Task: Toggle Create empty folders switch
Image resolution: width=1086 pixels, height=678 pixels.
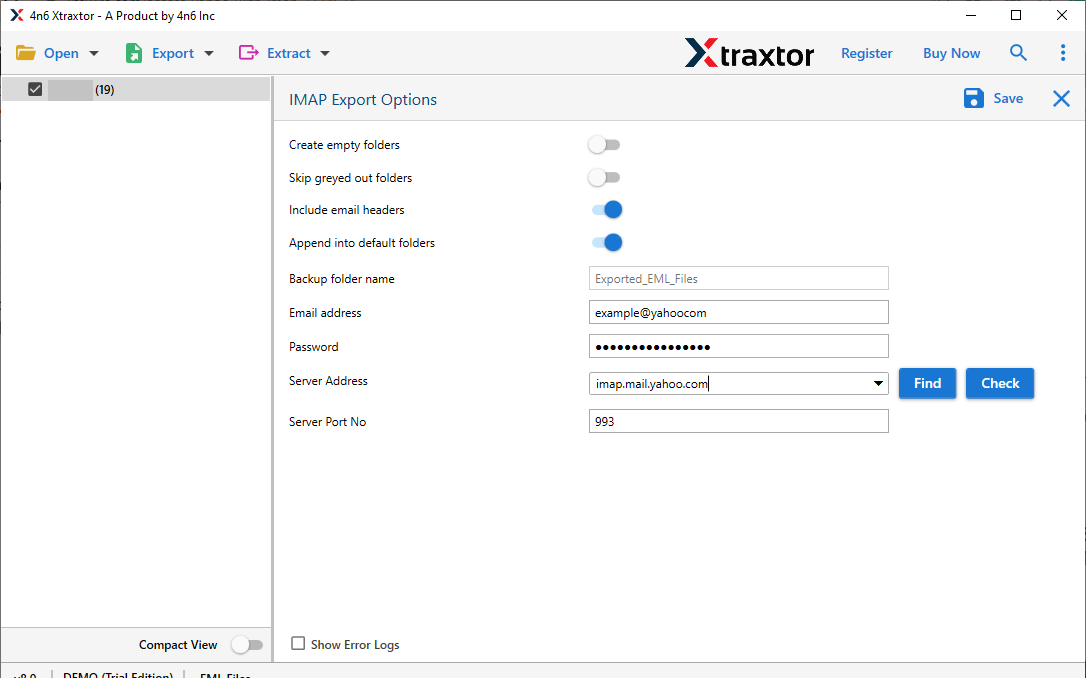Action: 604,145
